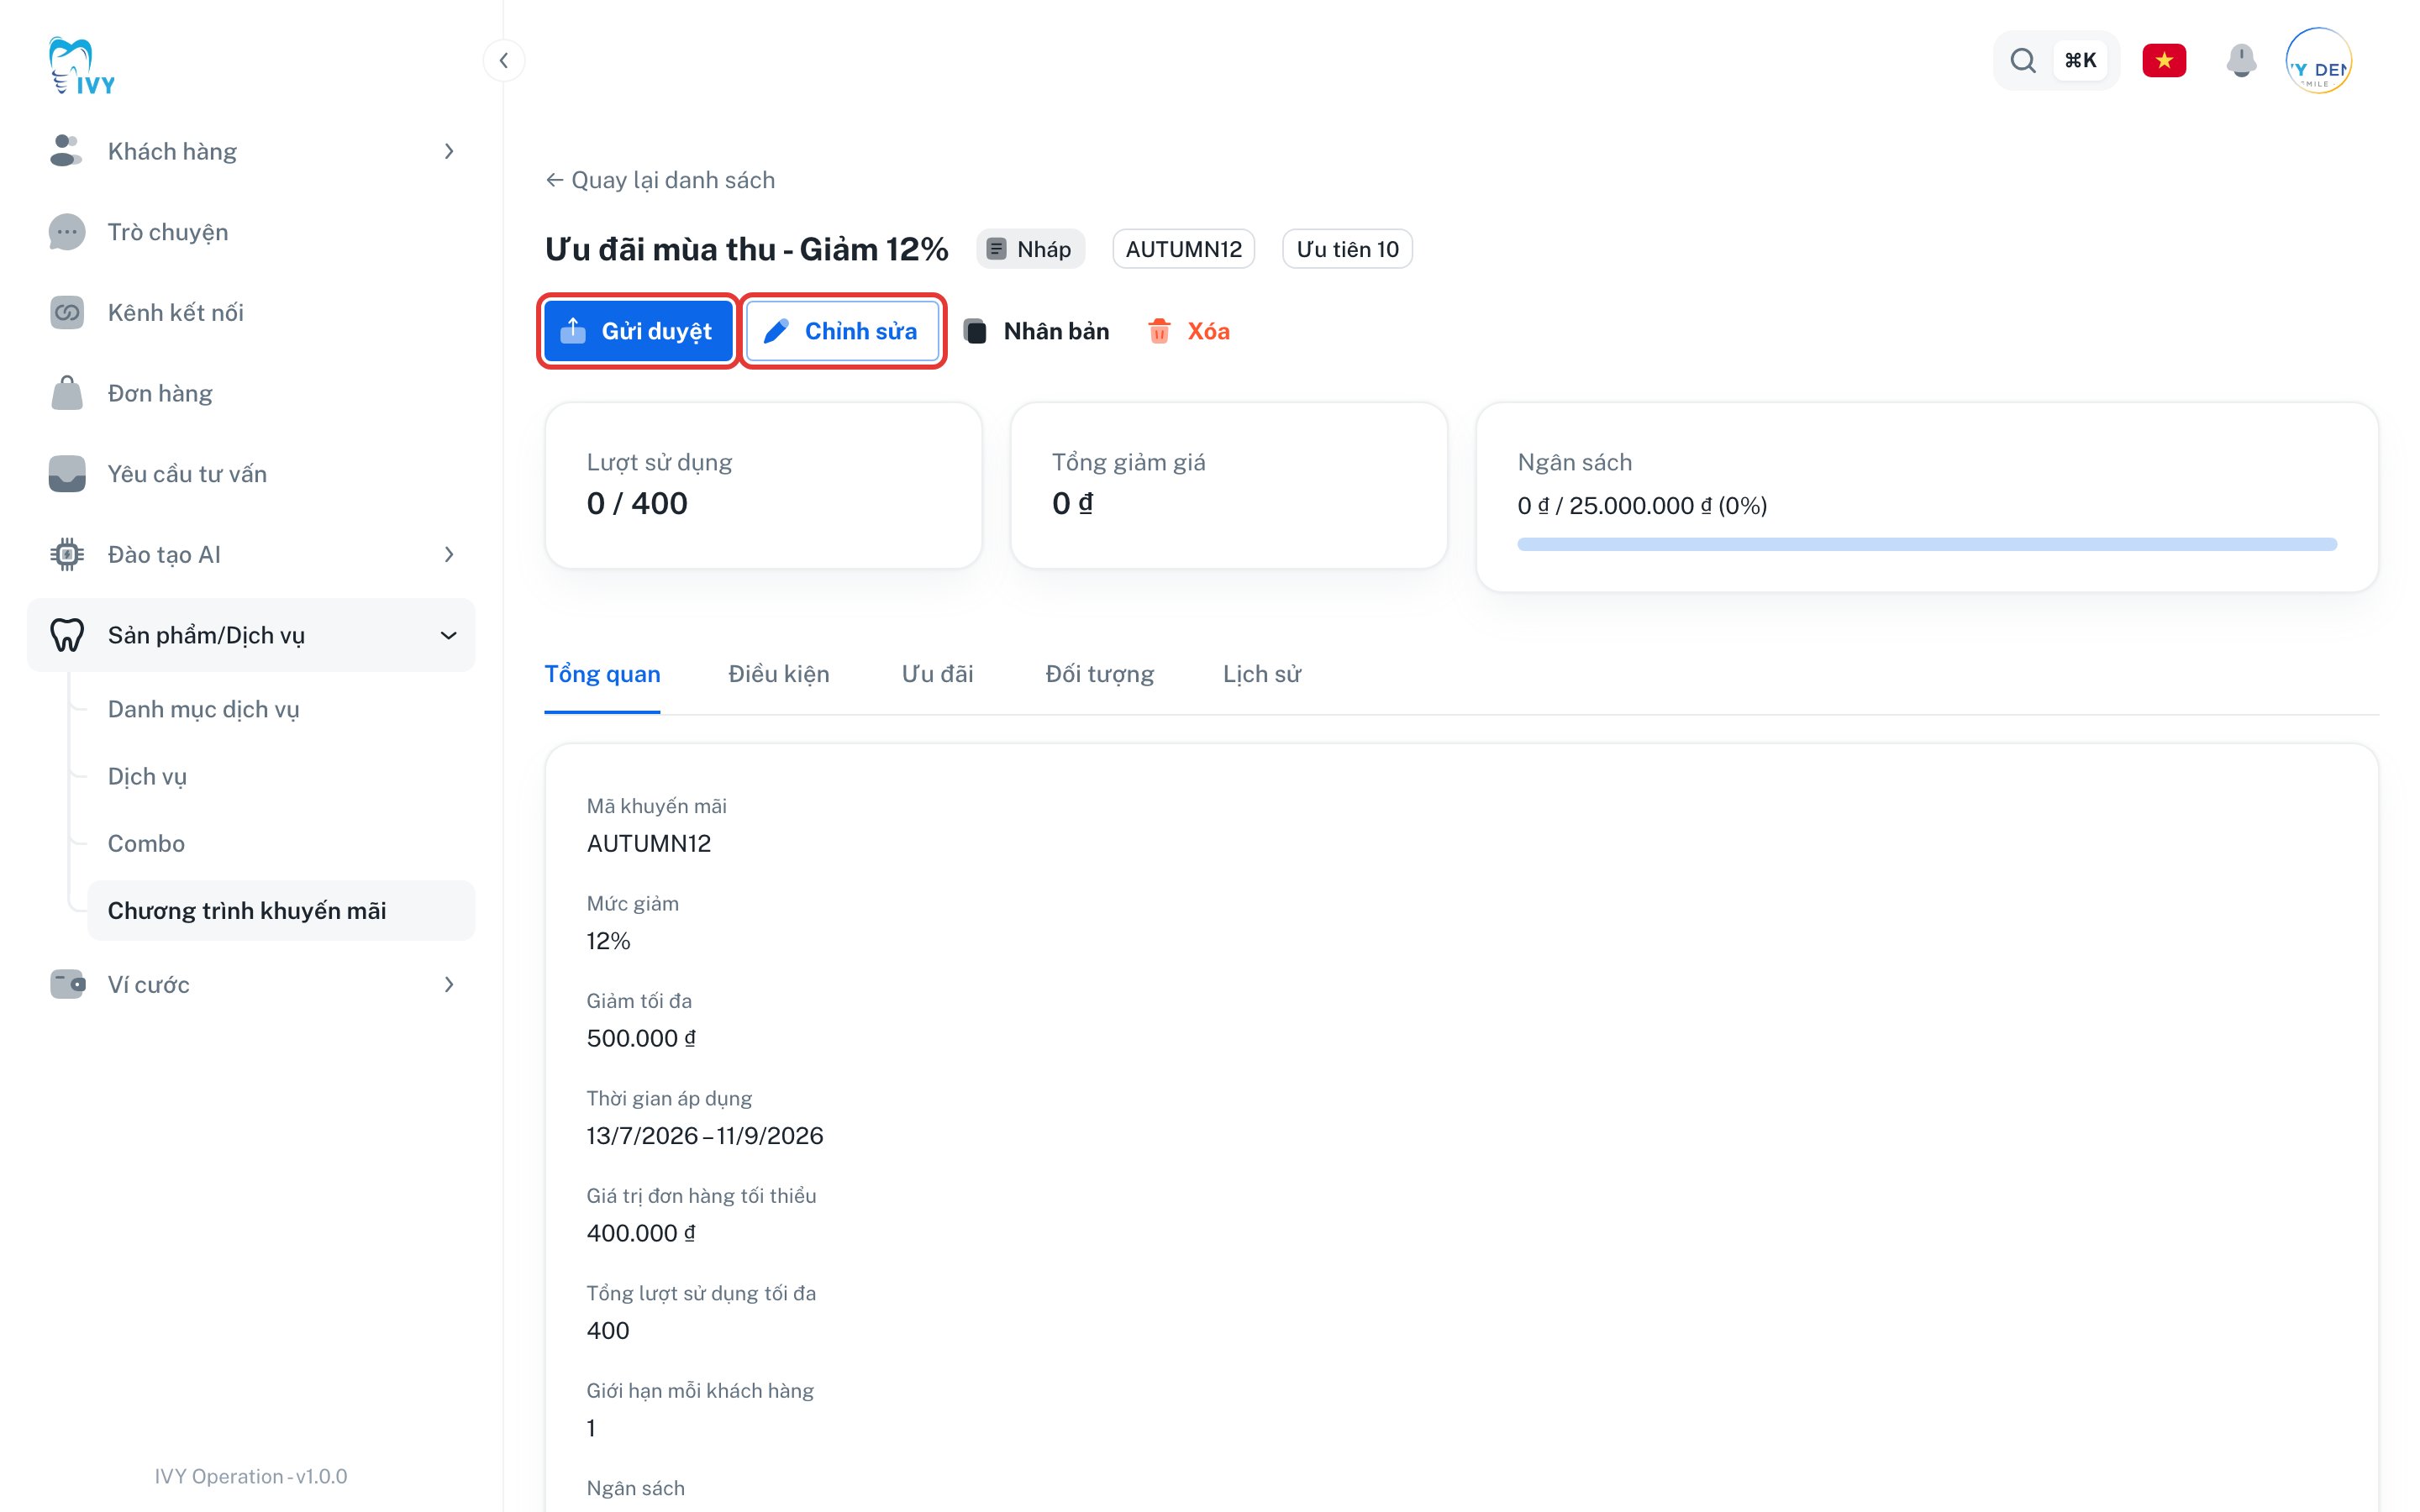Open Đơn hàng in the sidebar
This screenshot has height=1512, width=2420.
tap(251, 393)
